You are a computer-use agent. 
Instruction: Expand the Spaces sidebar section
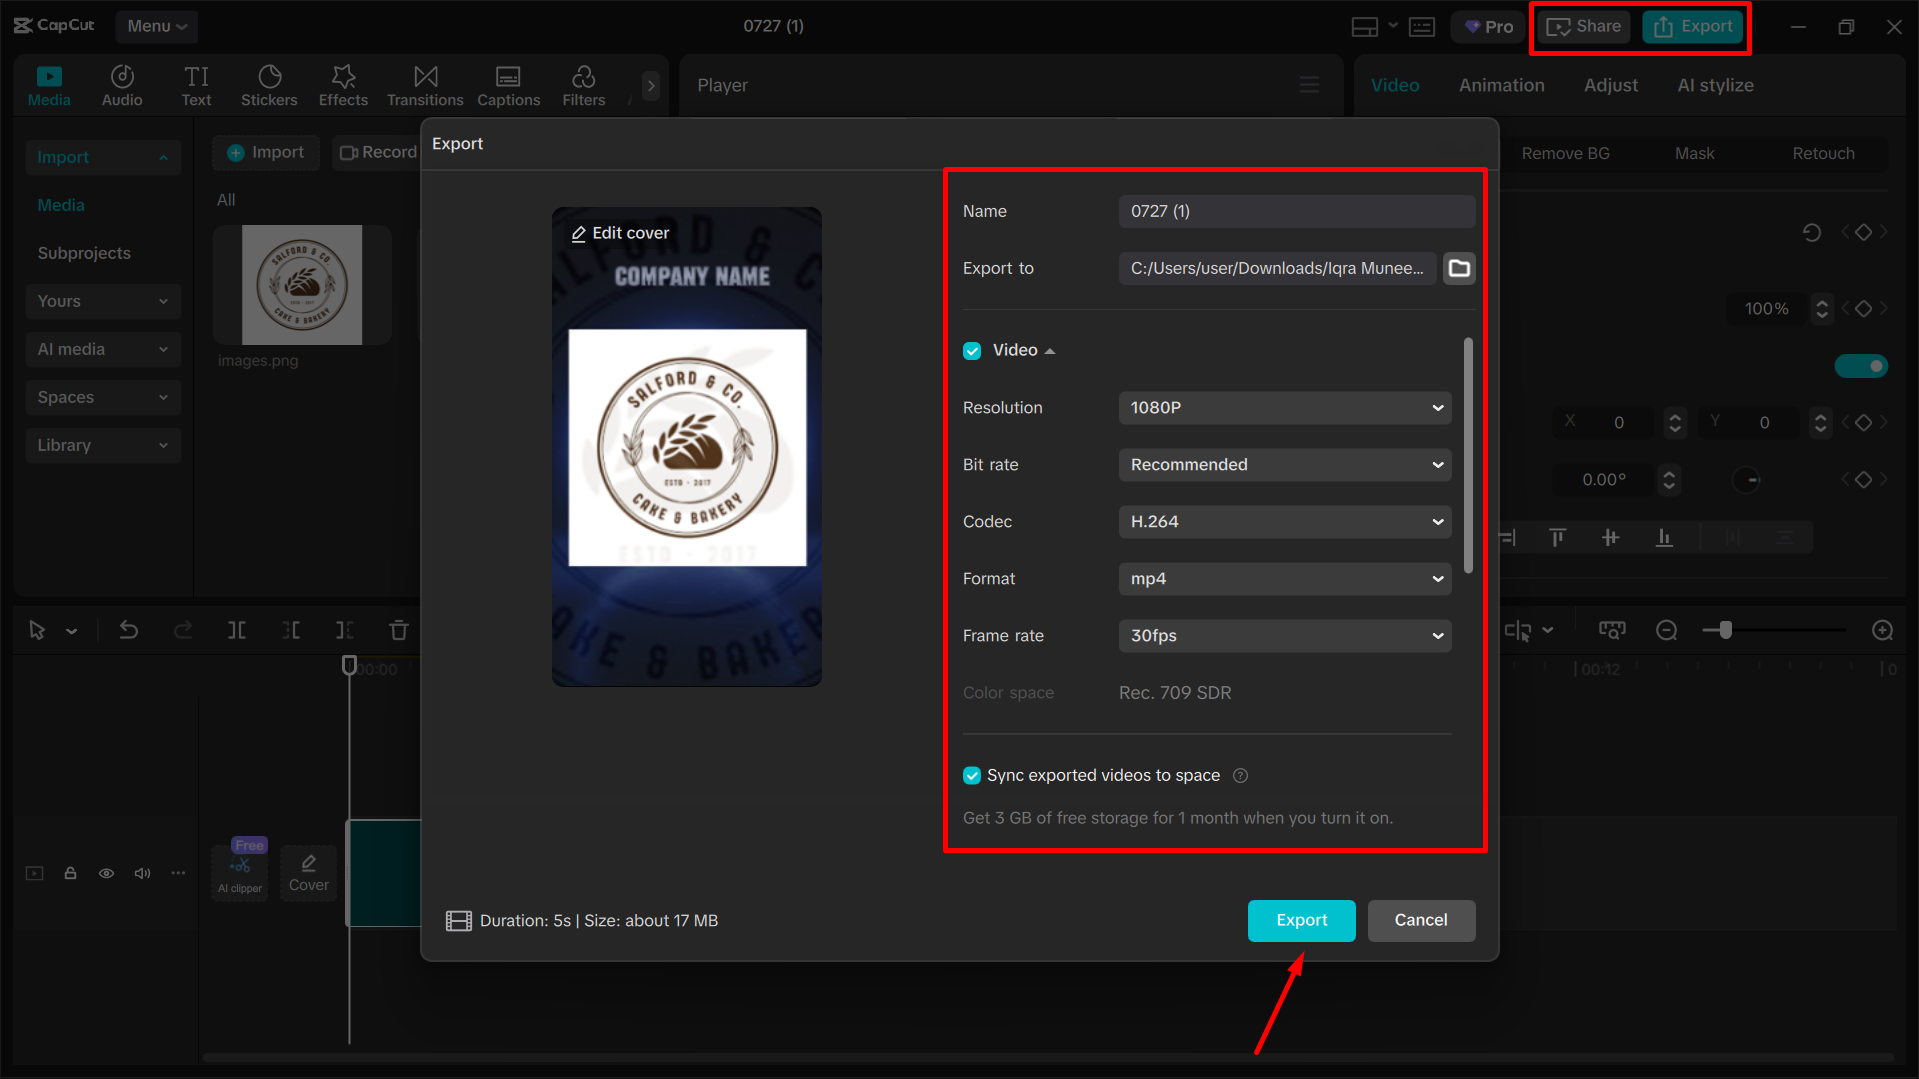click(x=103, y=397)
